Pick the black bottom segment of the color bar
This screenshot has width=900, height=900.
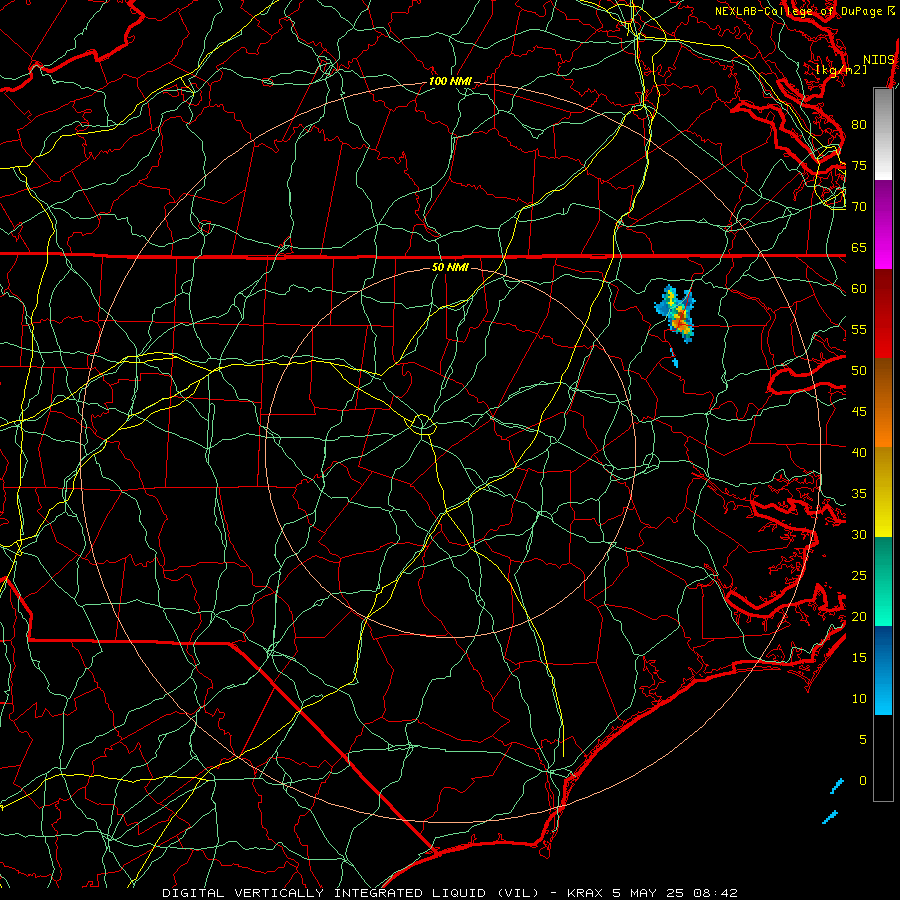click(883, 758)
